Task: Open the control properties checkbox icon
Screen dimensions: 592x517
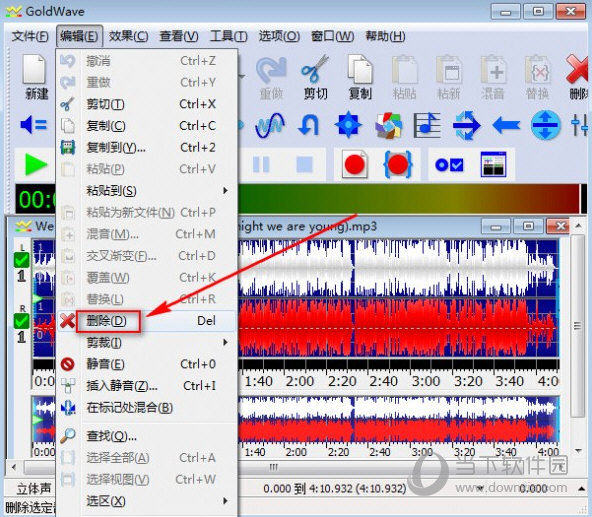Action: pyautogui.click(x=449, y=165)
